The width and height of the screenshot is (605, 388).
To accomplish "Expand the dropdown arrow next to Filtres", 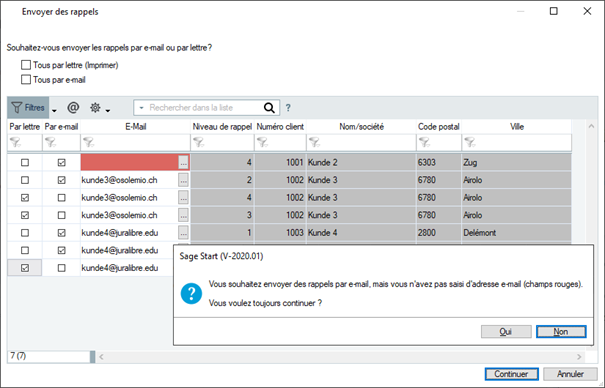I will pyautogui.click(x=54, y=111).
